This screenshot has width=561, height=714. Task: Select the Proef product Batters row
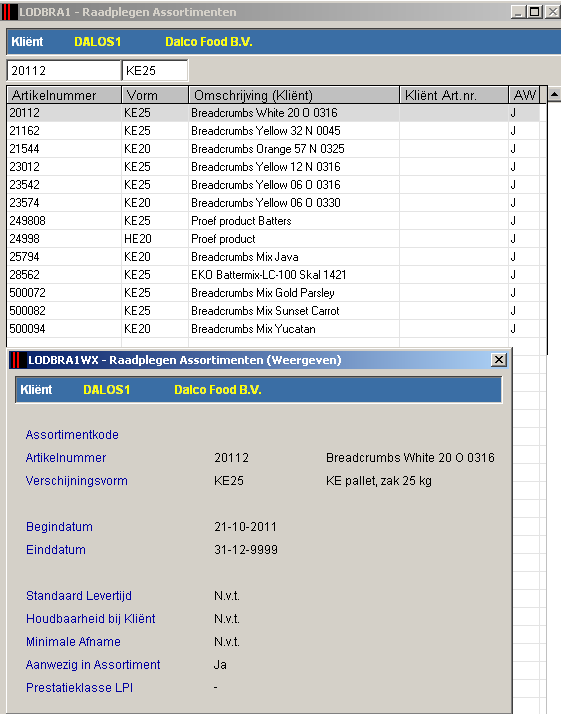[273, 221]
